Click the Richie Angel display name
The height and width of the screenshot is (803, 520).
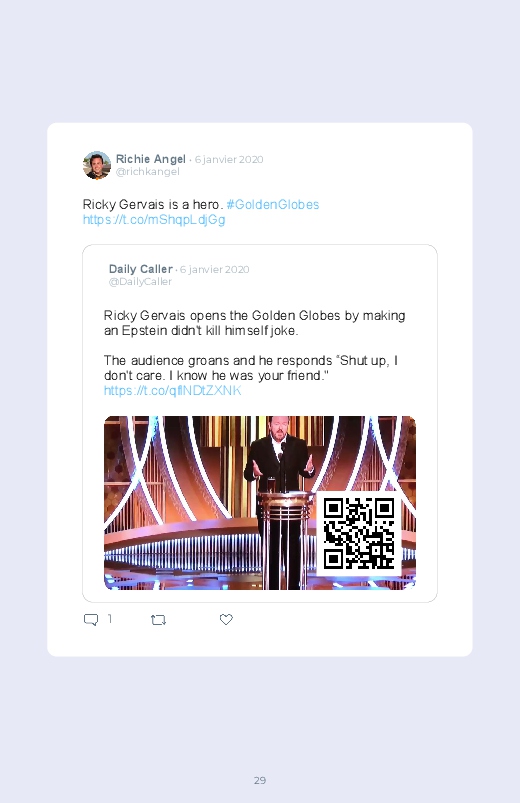pyautogui.click(x=151, y=159)
